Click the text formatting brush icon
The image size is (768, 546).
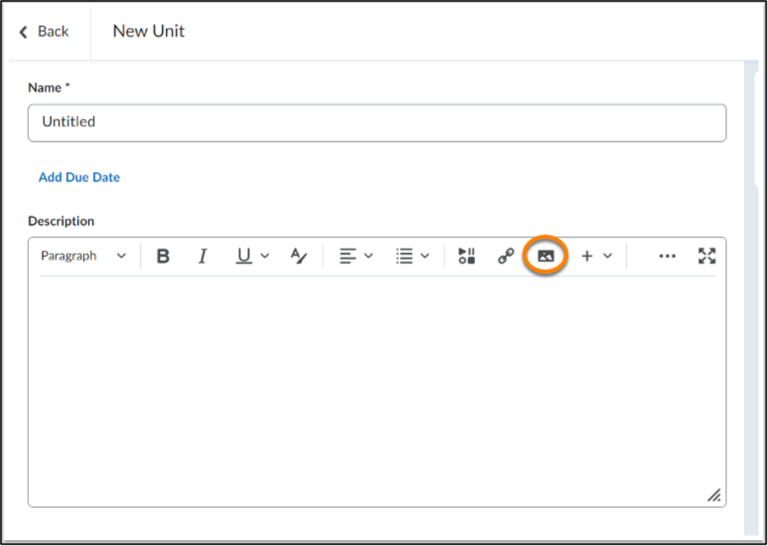coord(298,256)
